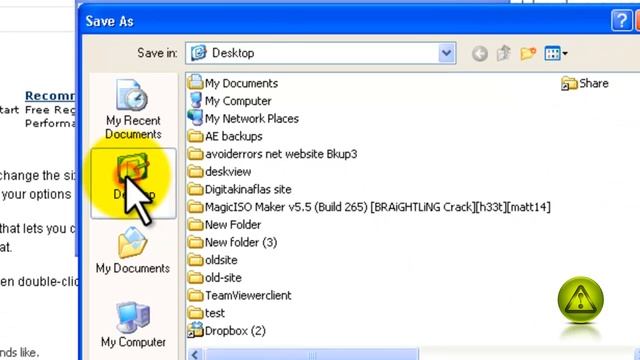Select avoiderrors net website Bkup3 folder
640x360 pixels.
[273, 154]
